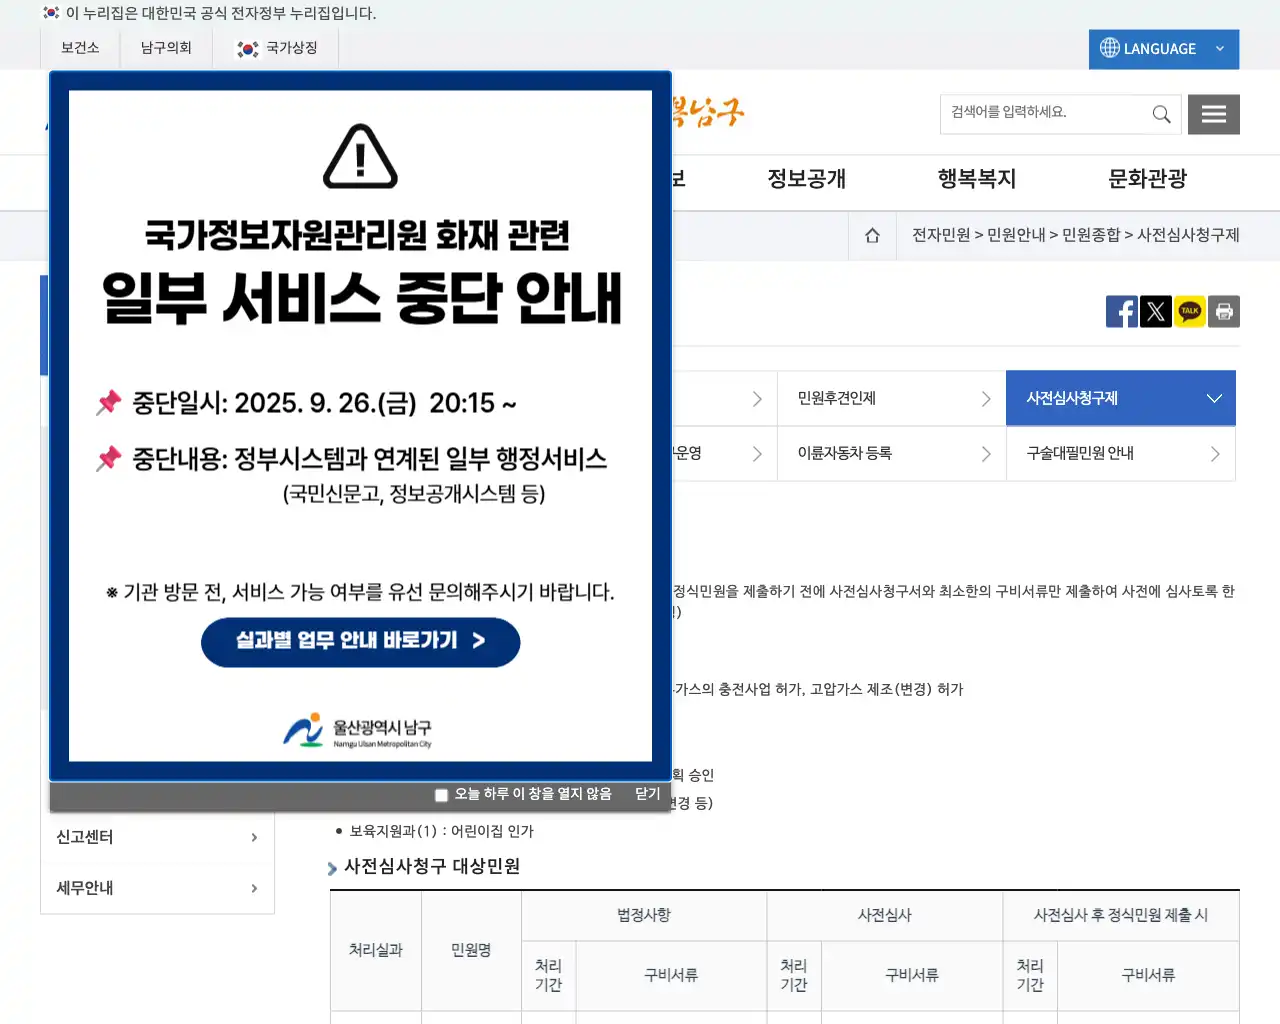This screenshot has height=1024, width=1280.
Task: Click the 처리실과 table header
Action: pyautogui.click(x=376, y=951)
